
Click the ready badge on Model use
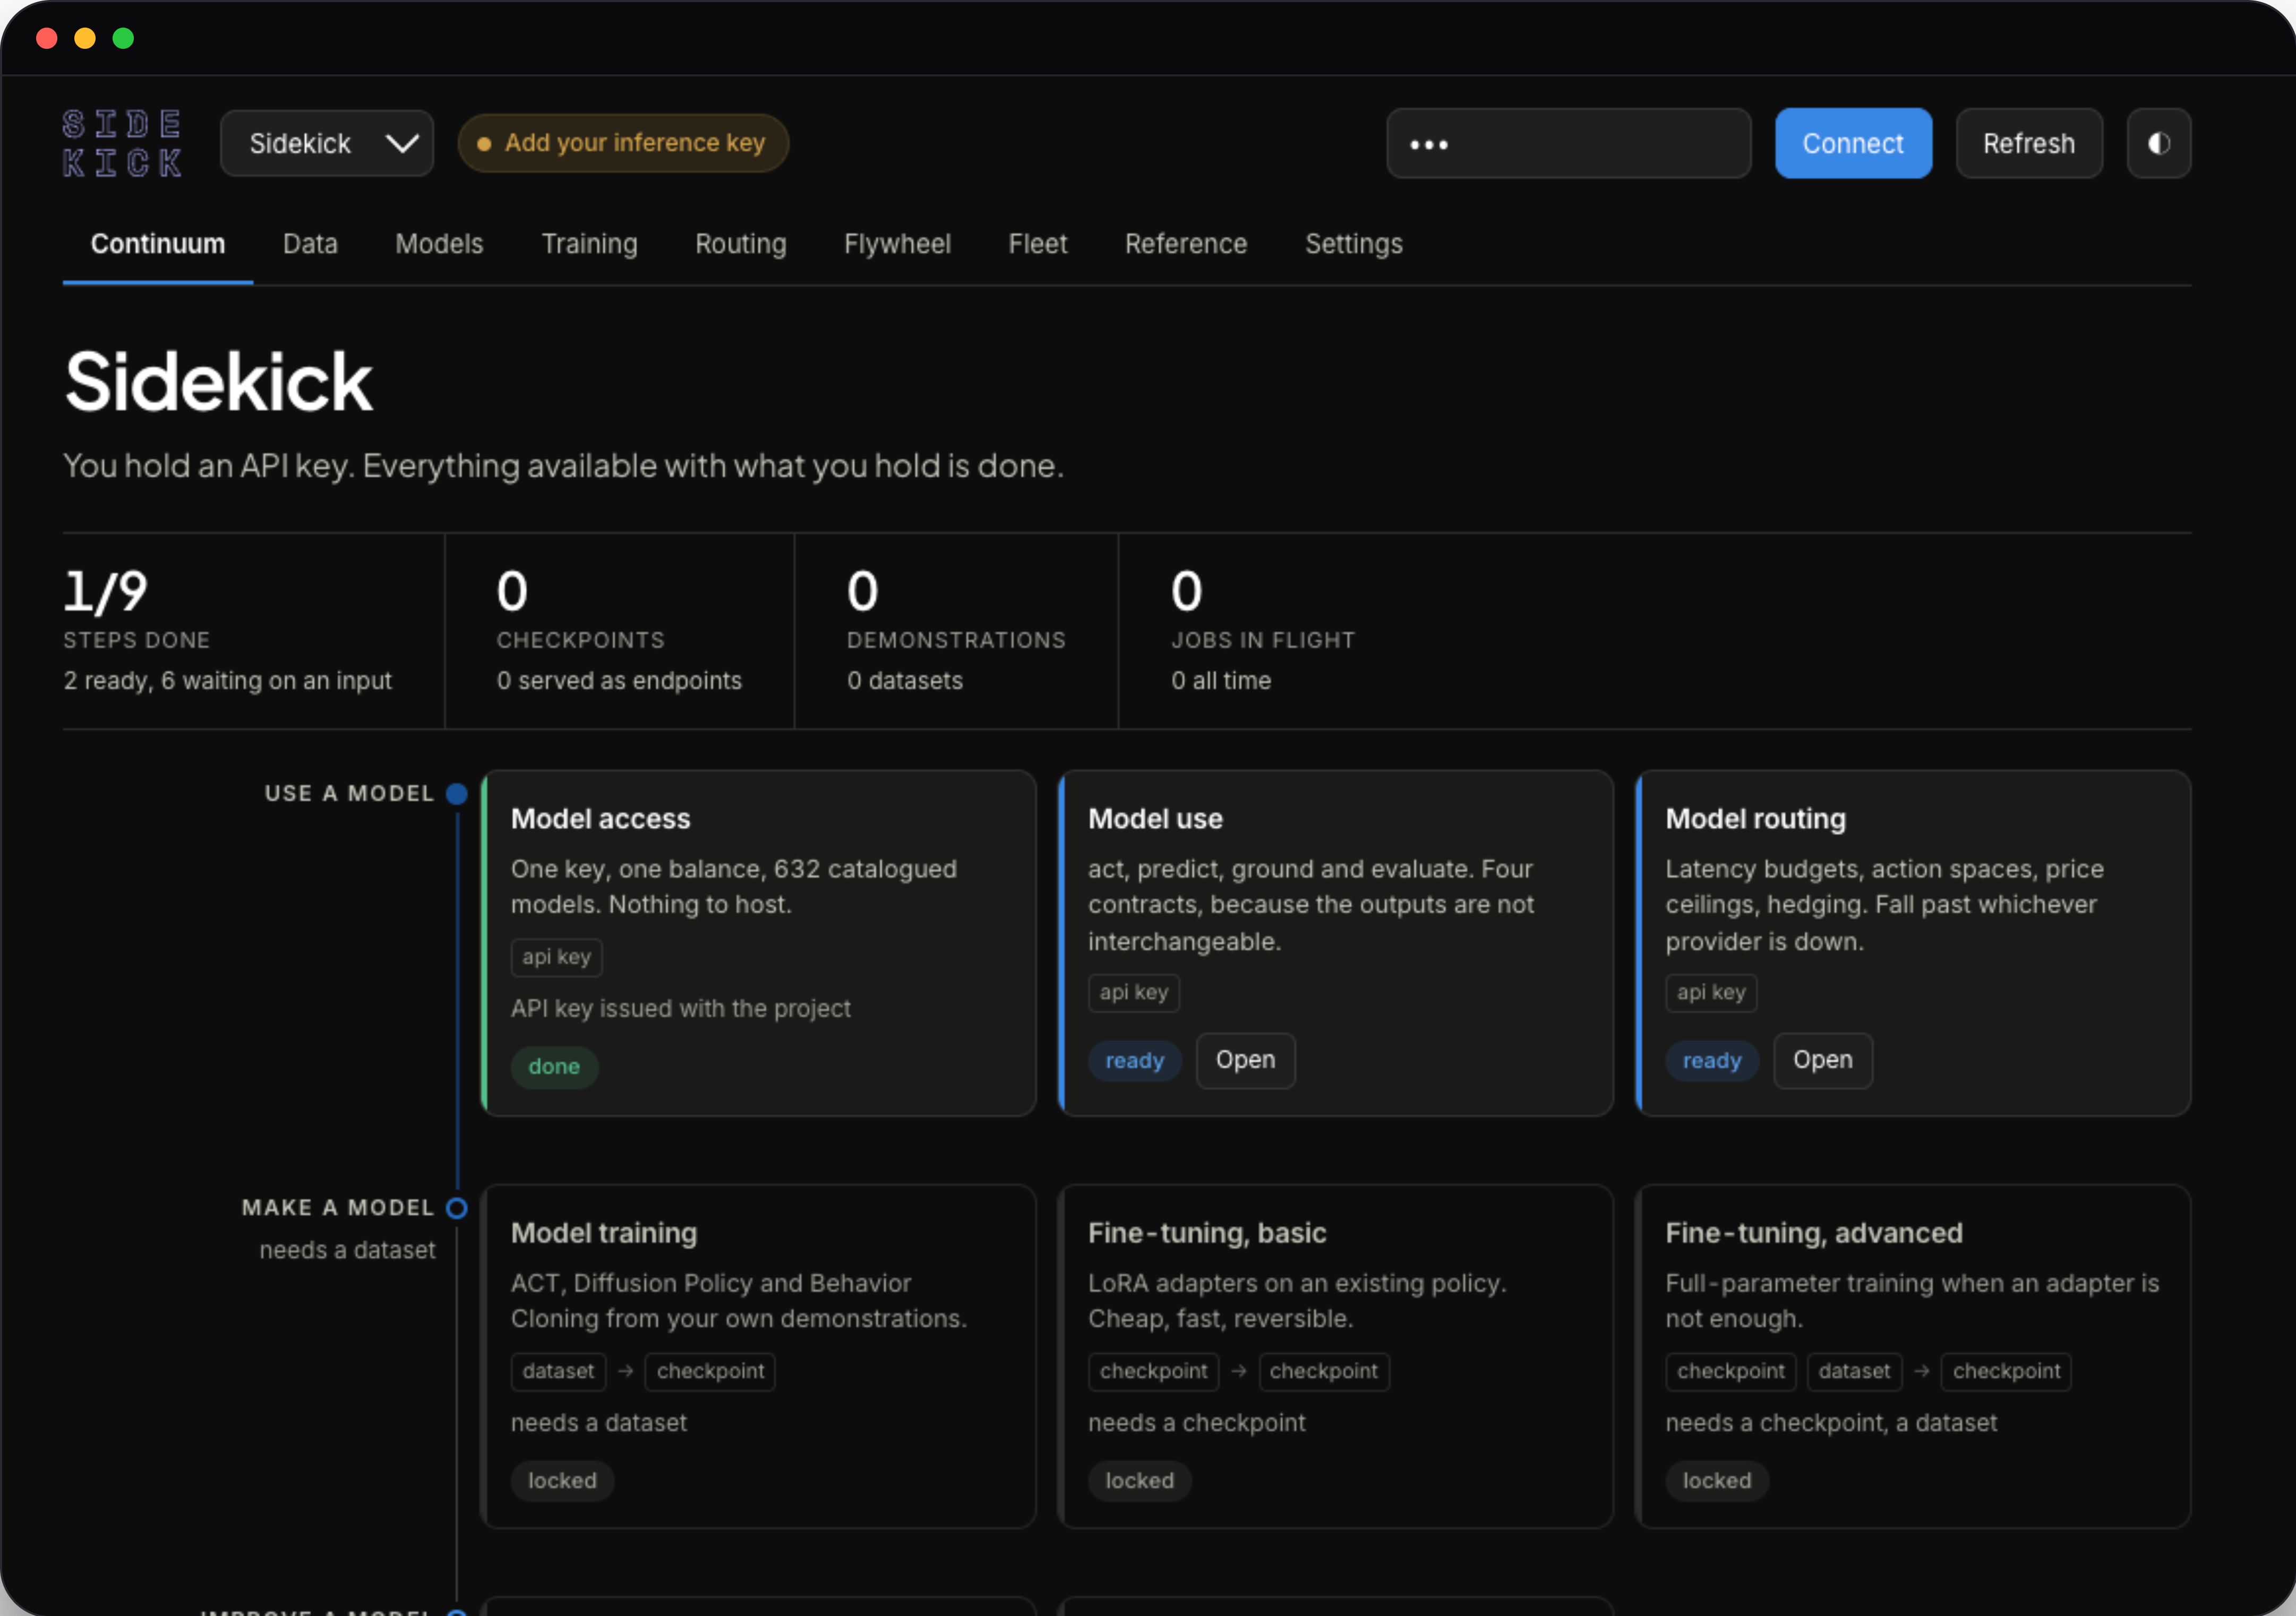[1134, 1060]
